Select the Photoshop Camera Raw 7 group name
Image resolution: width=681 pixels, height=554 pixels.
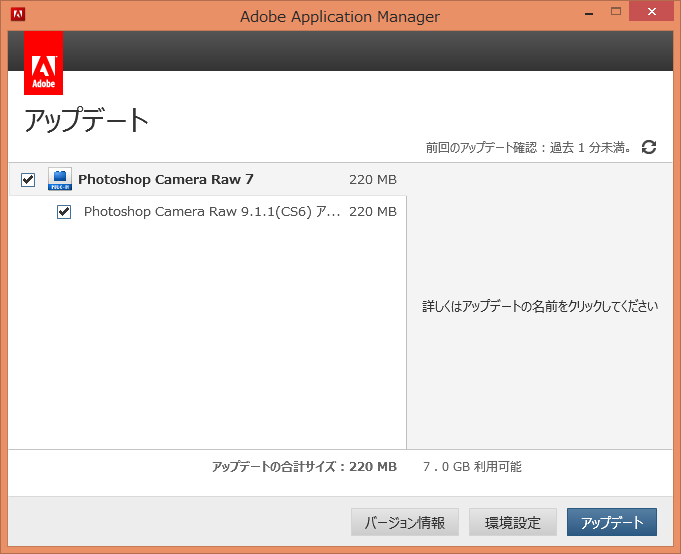pos(166,180)
